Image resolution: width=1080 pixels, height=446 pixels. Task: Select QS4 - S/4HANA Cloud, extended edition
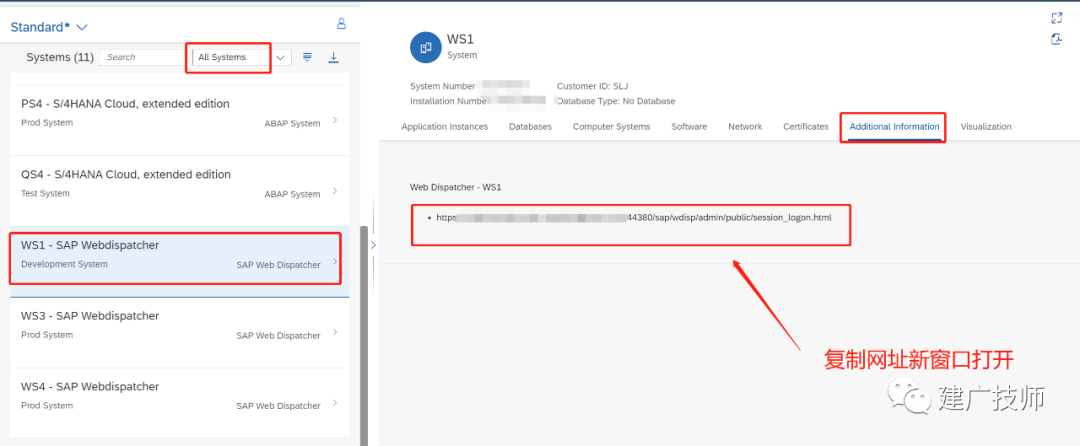[180, 191]
